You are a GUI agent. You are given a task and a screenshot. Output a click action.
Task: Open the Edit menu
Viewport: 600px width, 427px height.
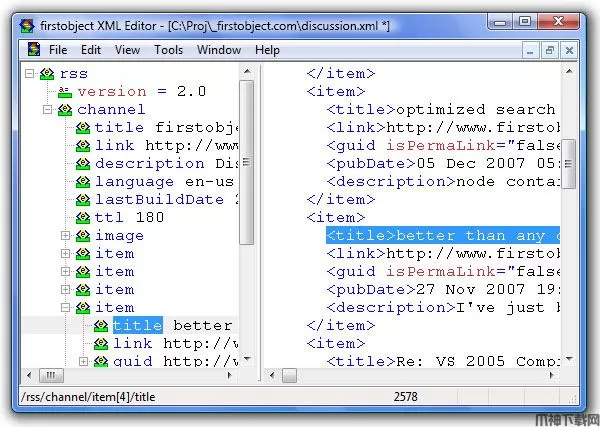(91, 50)
